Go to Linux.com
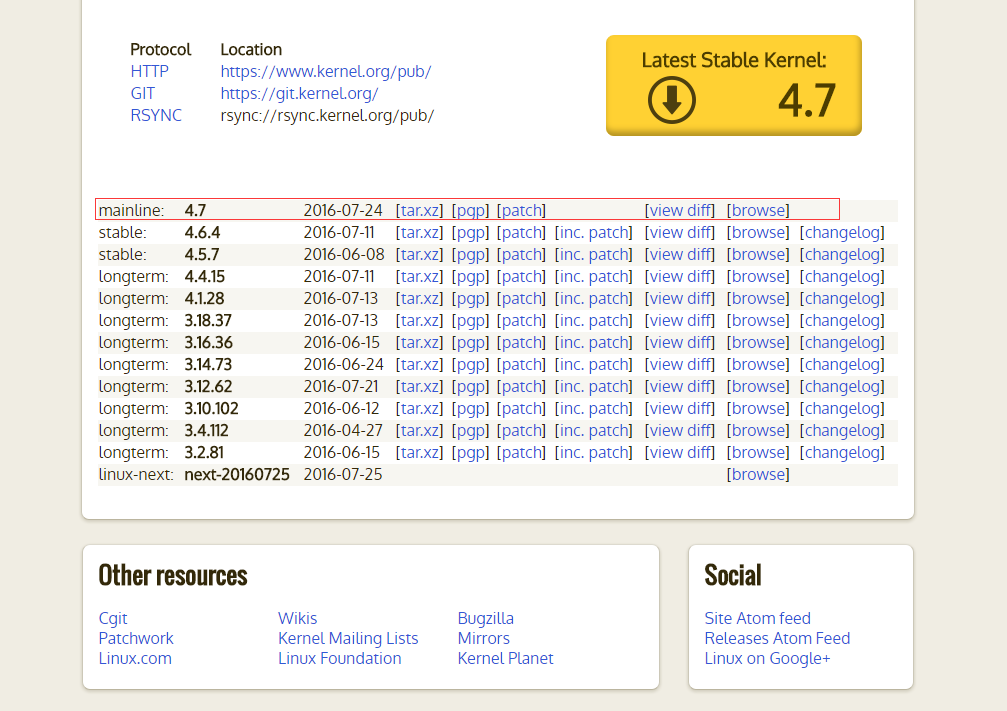 pos(136,658)
